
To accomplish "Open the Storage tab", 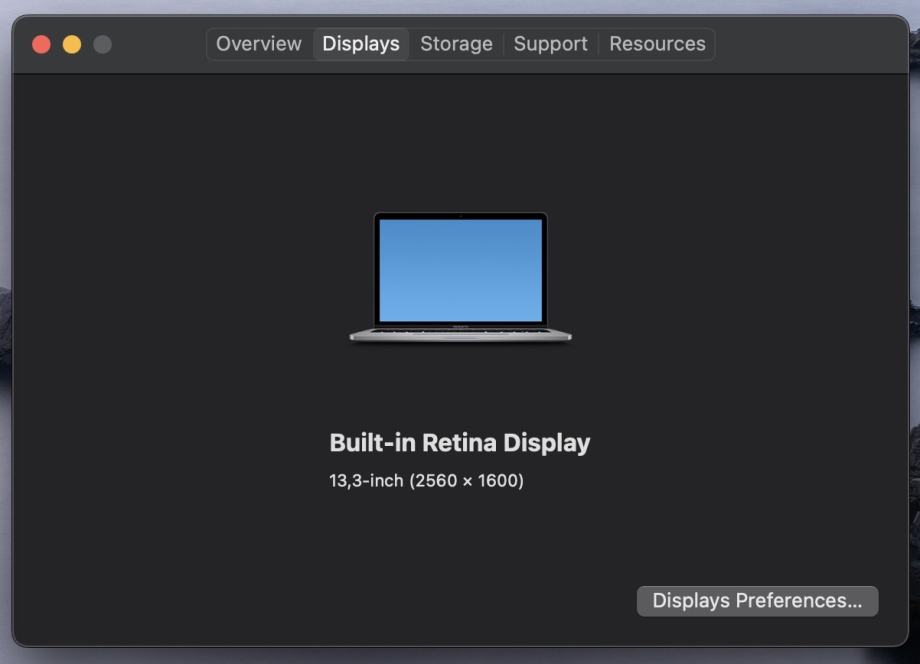I will (x=456, y=44).
